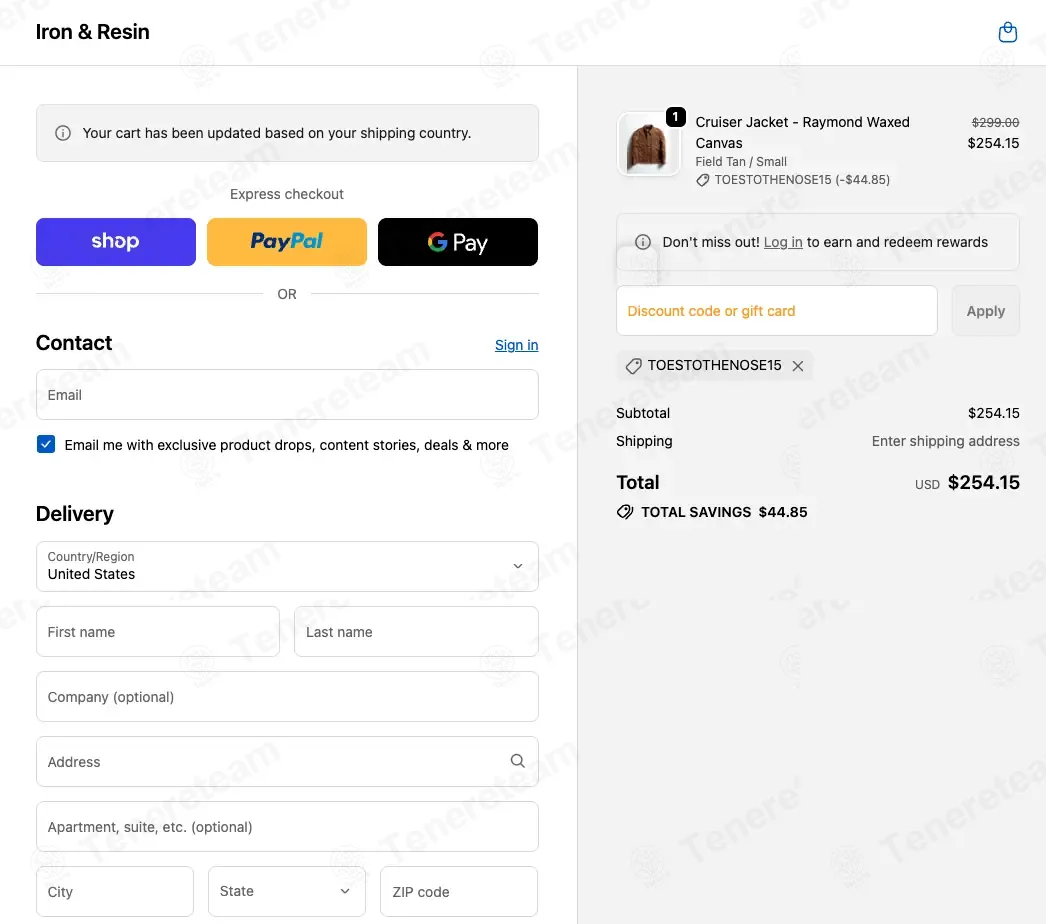Viewport: 1046px width, 924px height.
Task: Select Google Pay express checkout
Action: (457, 242)
